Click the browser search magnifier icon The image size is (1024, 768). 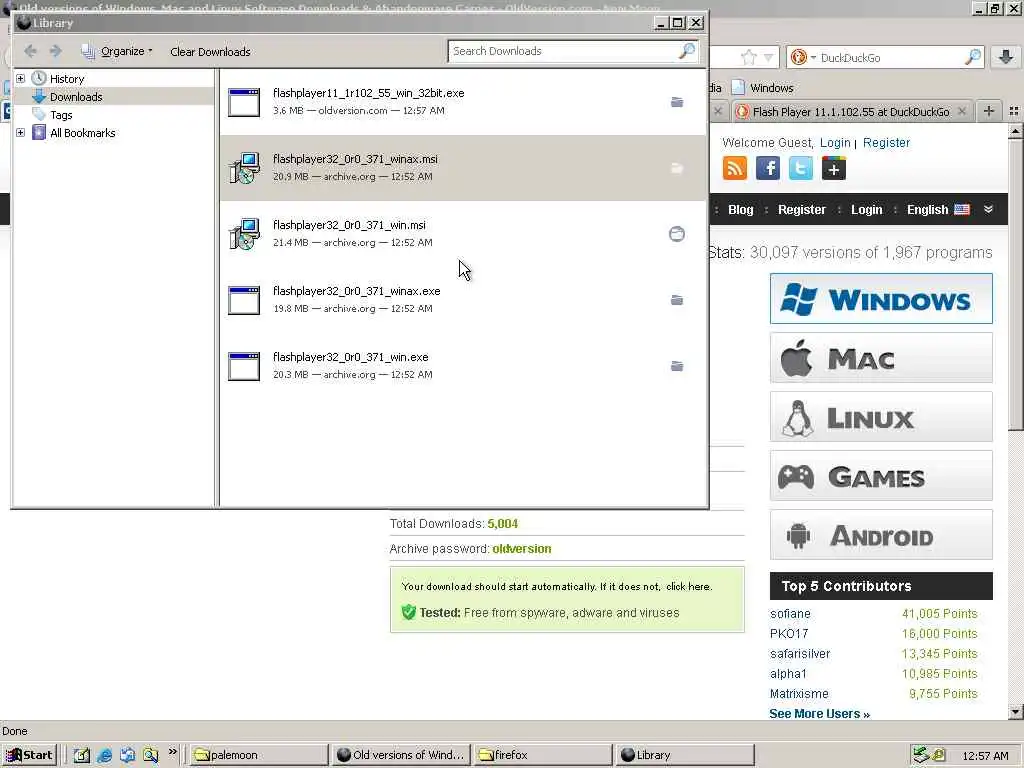click(972, 57)
